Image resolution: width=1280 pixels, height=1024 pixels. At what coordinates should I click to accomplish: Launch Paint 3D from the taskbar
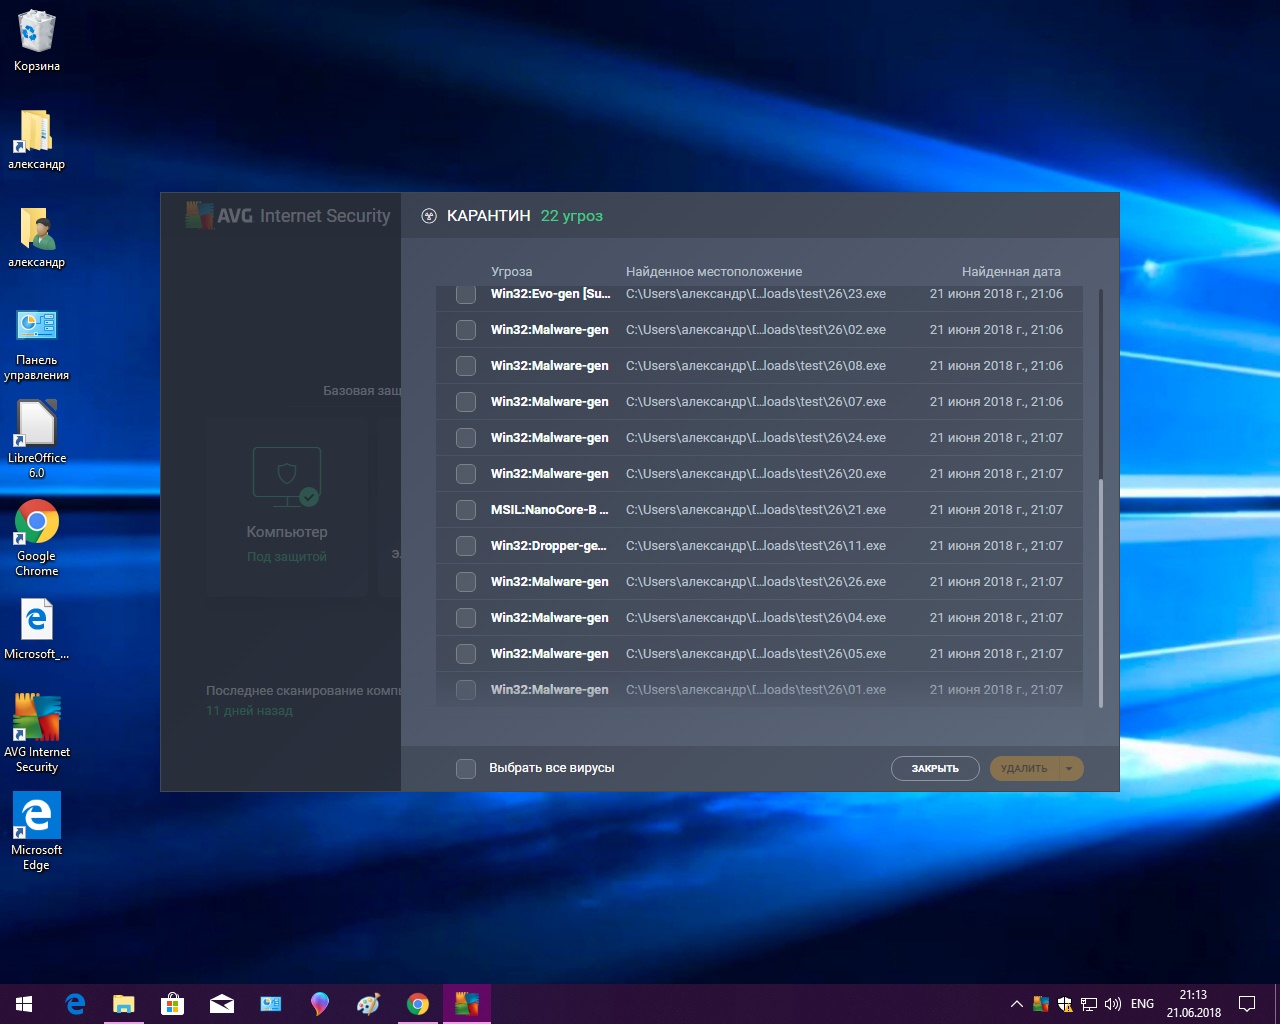pyautogui.click(x=320, y=1003)
